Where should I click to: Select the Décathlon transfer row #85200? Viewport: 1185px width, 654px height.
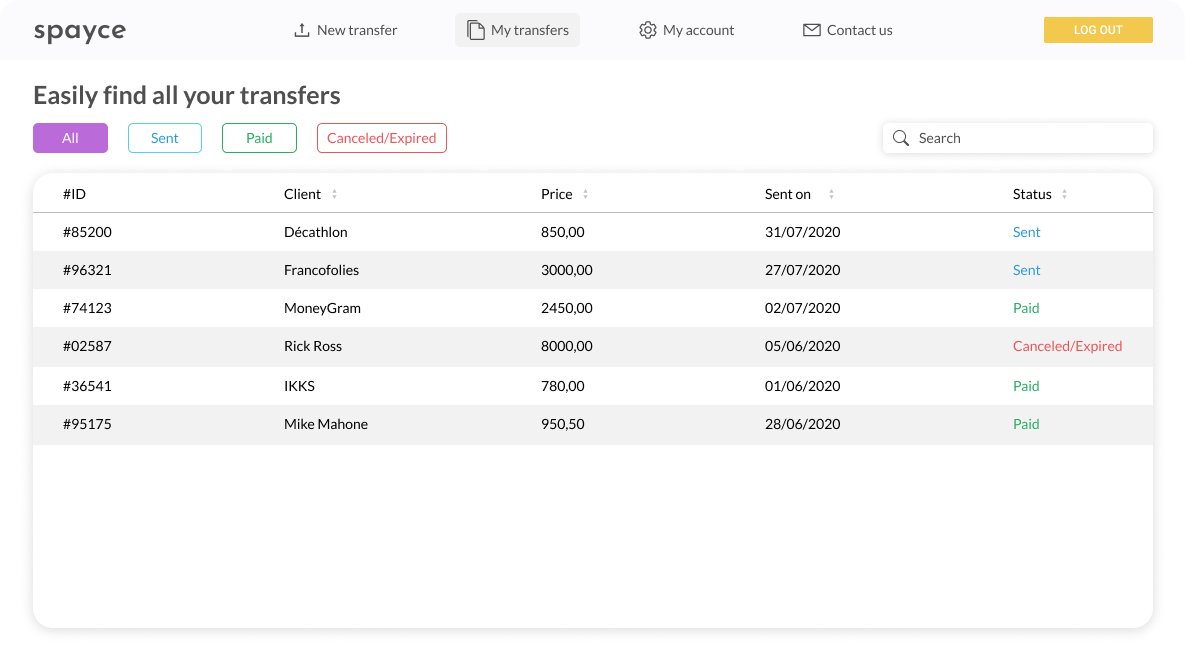(593, 232)
